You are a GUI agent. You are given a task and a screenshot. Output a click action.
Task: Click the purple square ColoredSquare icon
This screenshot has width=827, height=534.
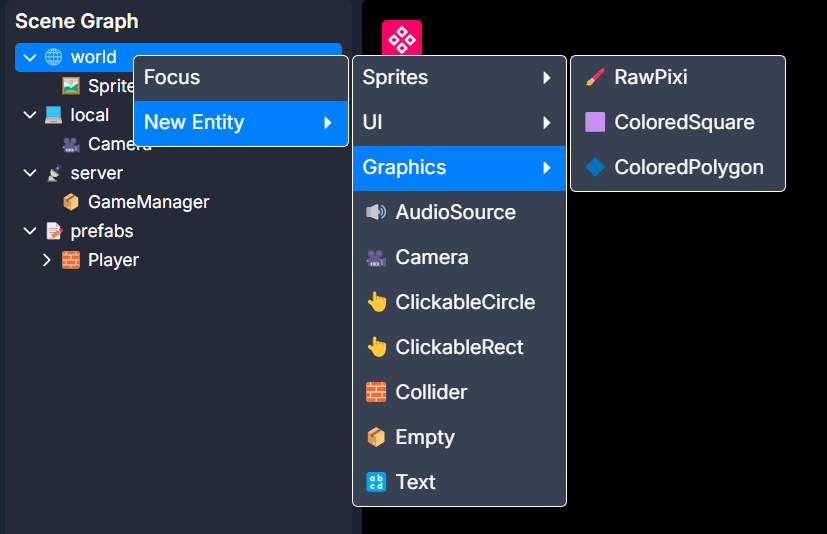click(595, 122)
